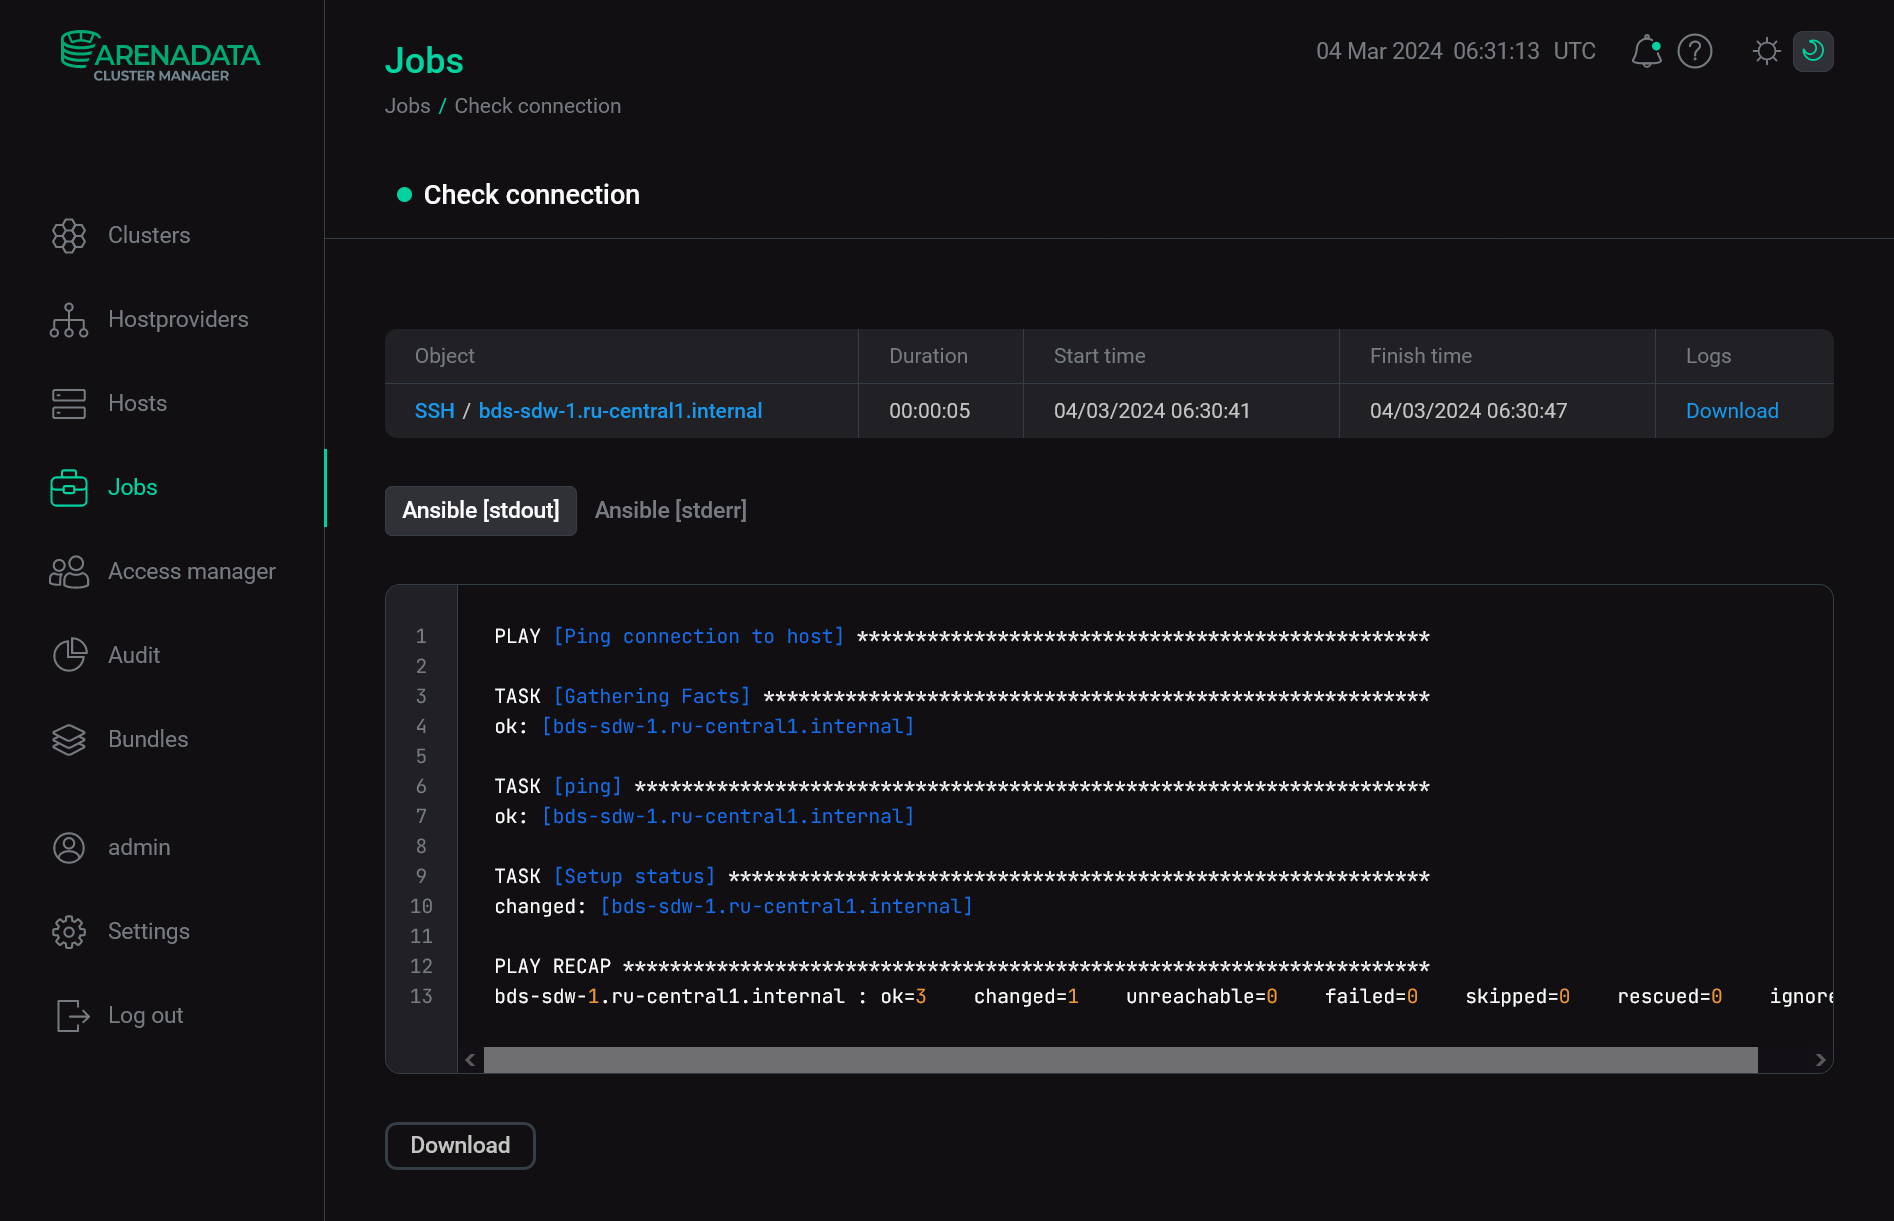
Task: Open the Access manager
Action: point(191,571)
